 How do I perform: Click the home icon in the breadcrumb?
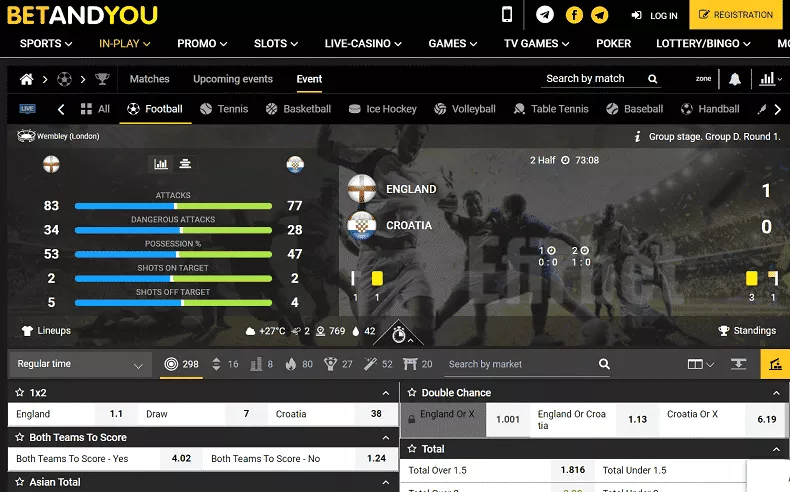(x=27, y=79)
